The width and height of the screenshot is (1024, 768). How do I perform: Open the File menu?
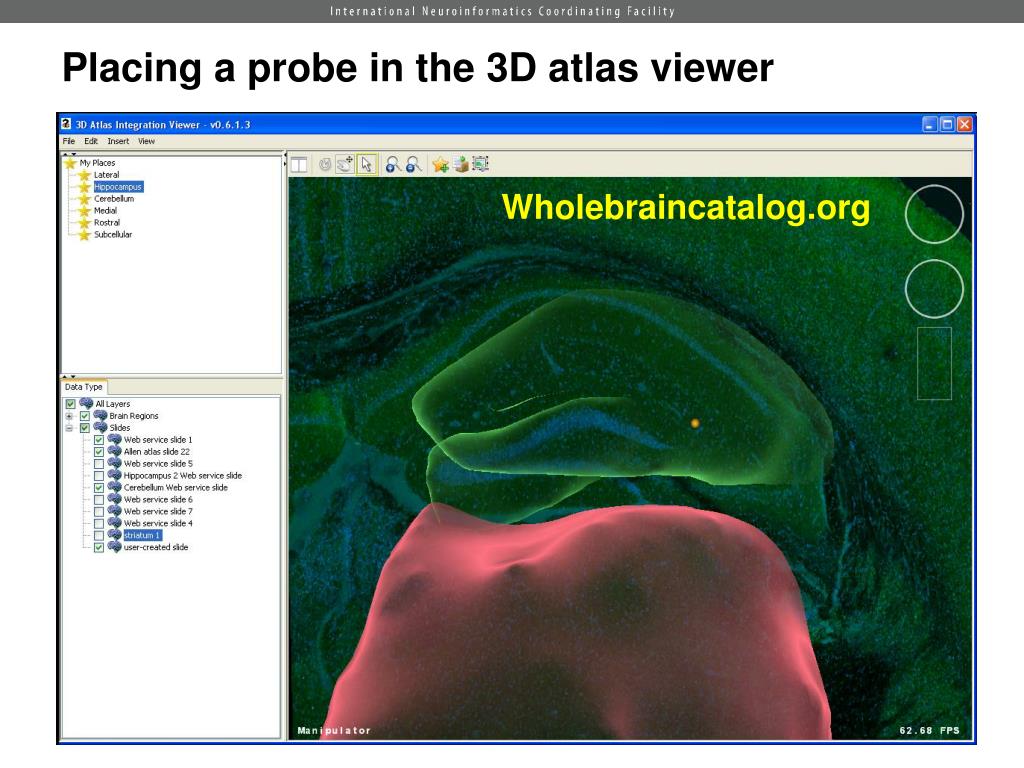69,141
